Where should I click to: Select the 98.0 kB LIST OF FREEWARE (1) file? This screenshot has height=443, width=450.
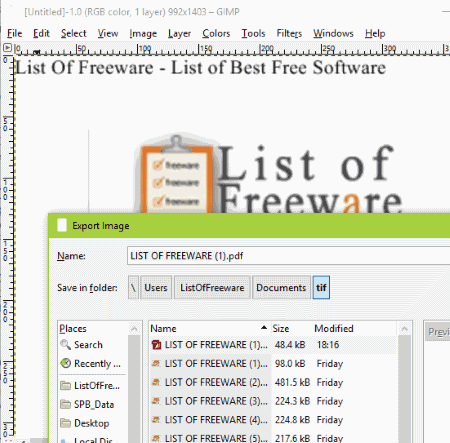click(273, 363)
